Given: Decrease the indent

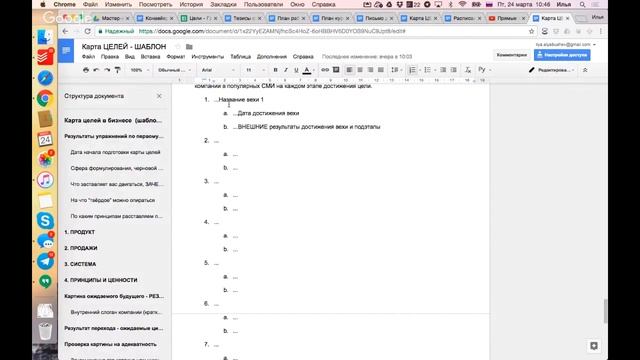Looking at the screenshot, I should (443, 70).
